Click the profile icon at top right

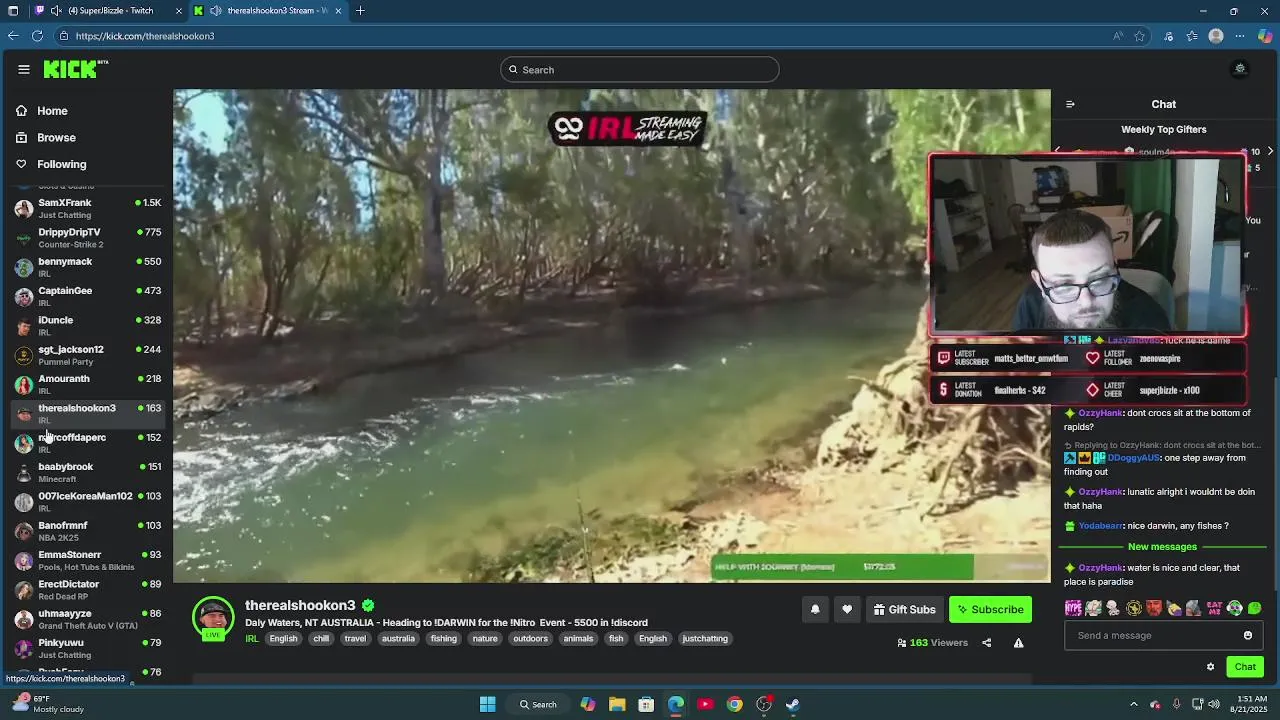click(1240, 69)
